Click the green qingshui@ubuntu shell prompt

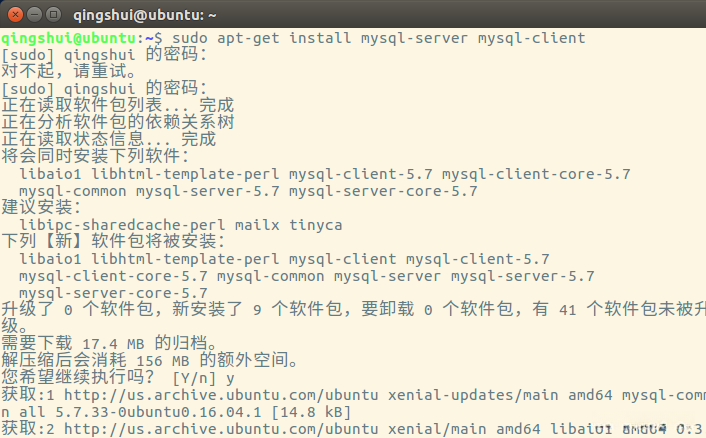click(72, 38)
